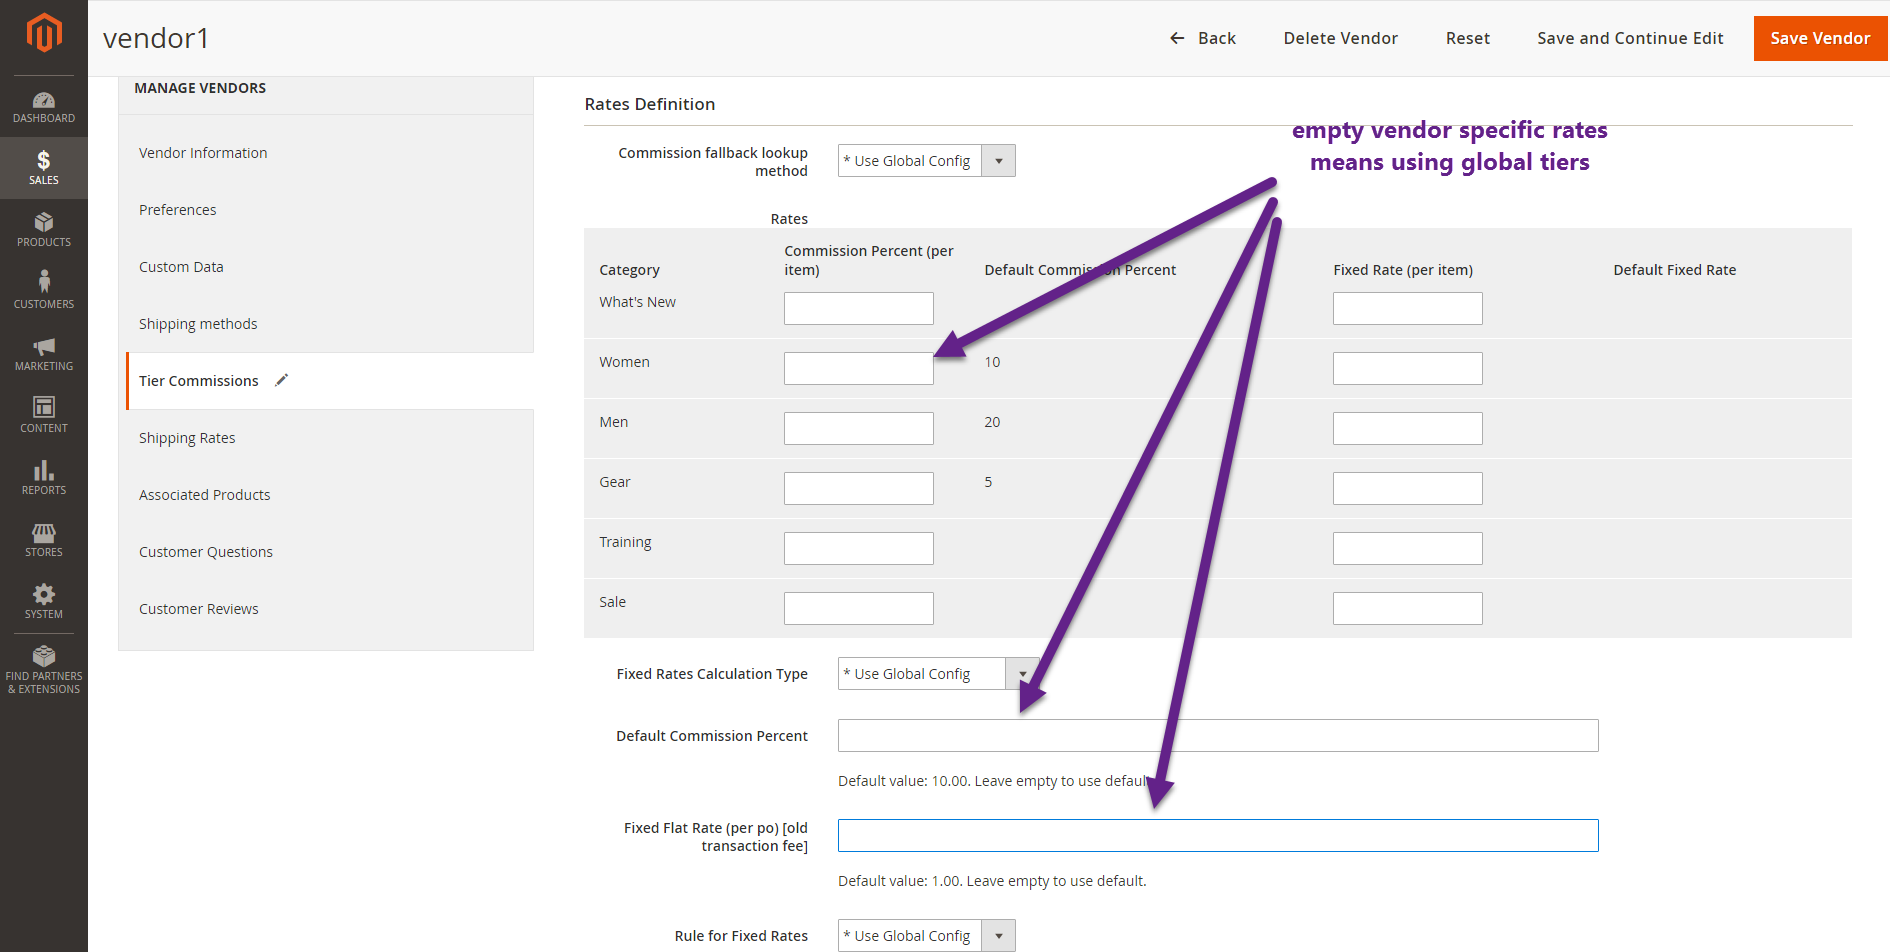Go back using the Back button
Viewport: 1890px width, 952px height.
[x=1203, y=38]
